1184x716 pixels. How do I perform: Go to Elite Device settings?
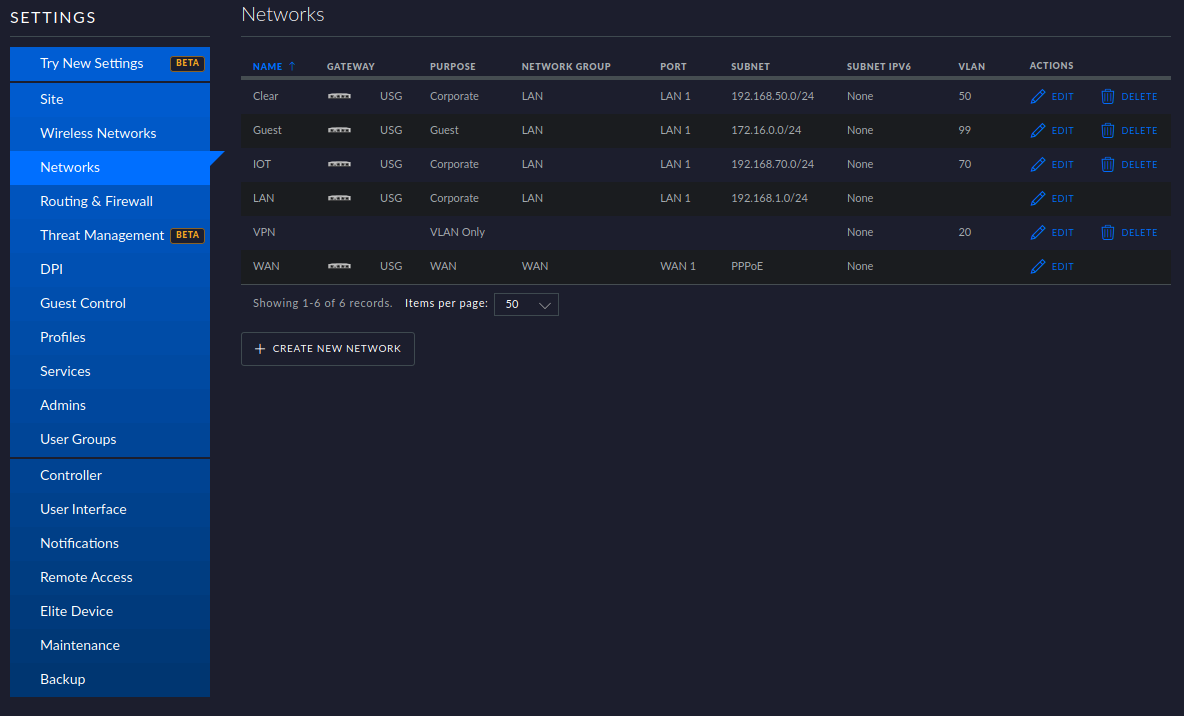pos(110,611)
